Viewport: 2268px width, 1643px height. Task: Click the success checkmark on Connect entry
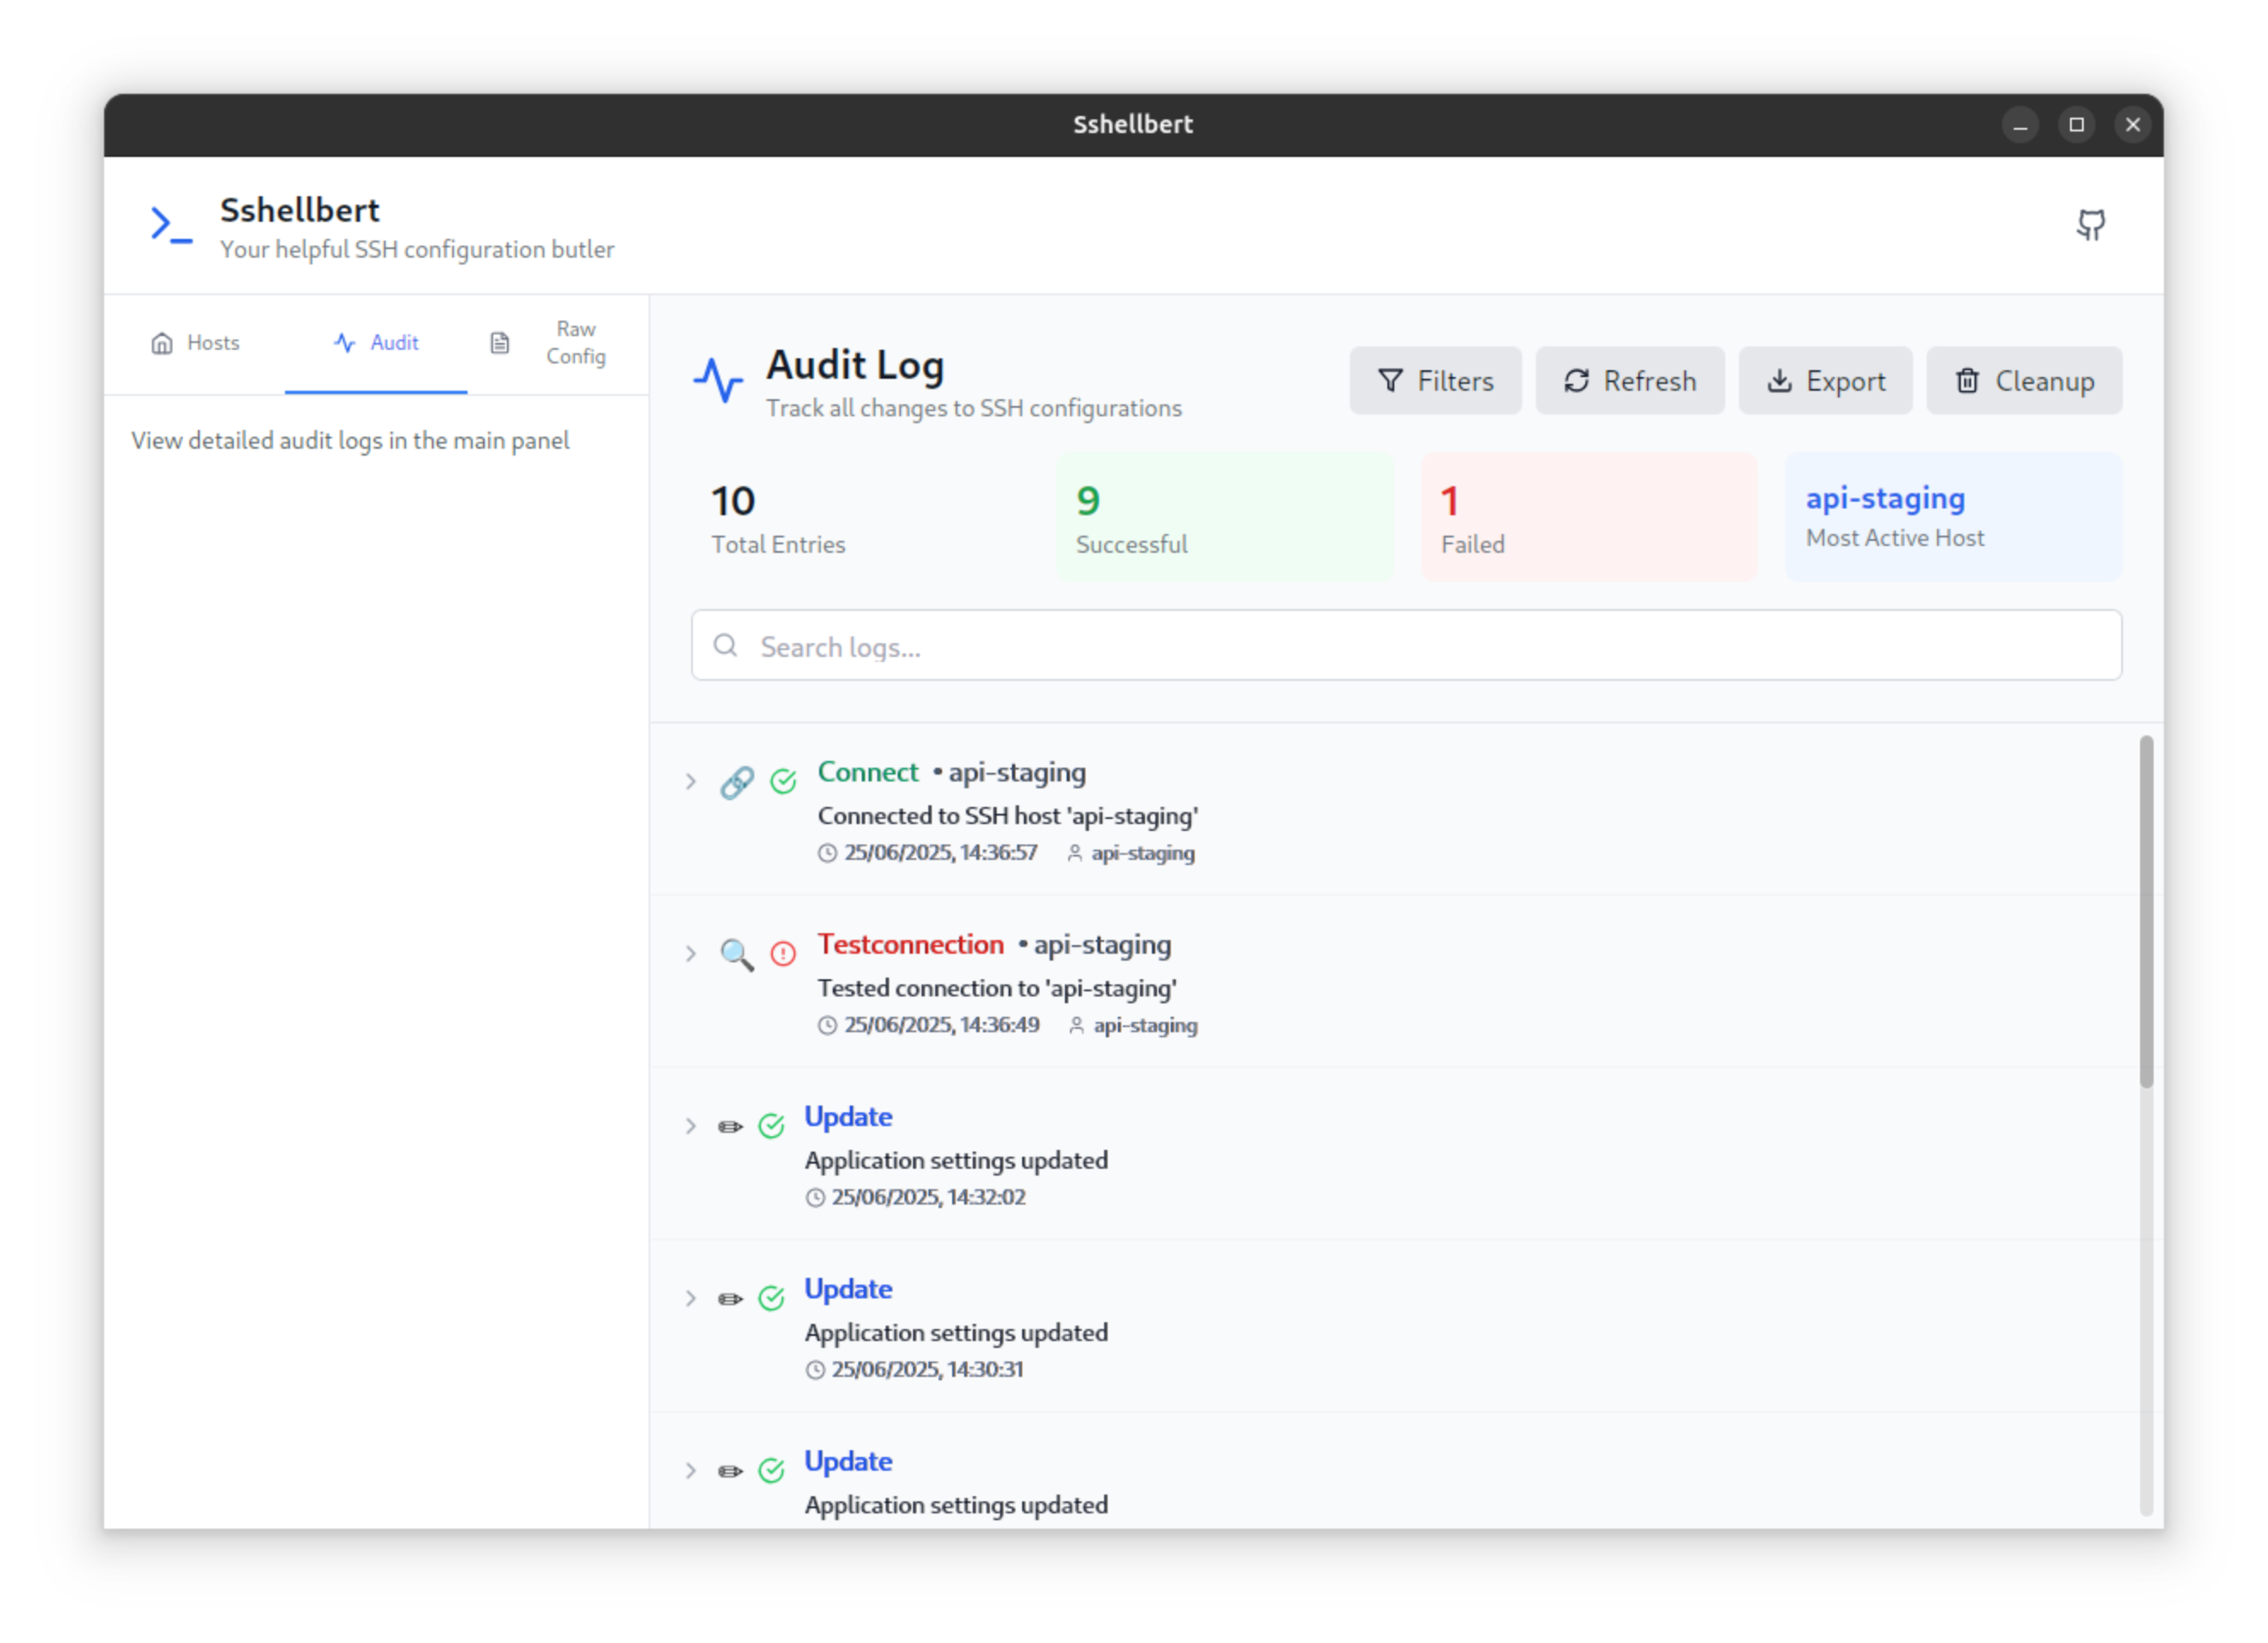(x=783, y=782)
